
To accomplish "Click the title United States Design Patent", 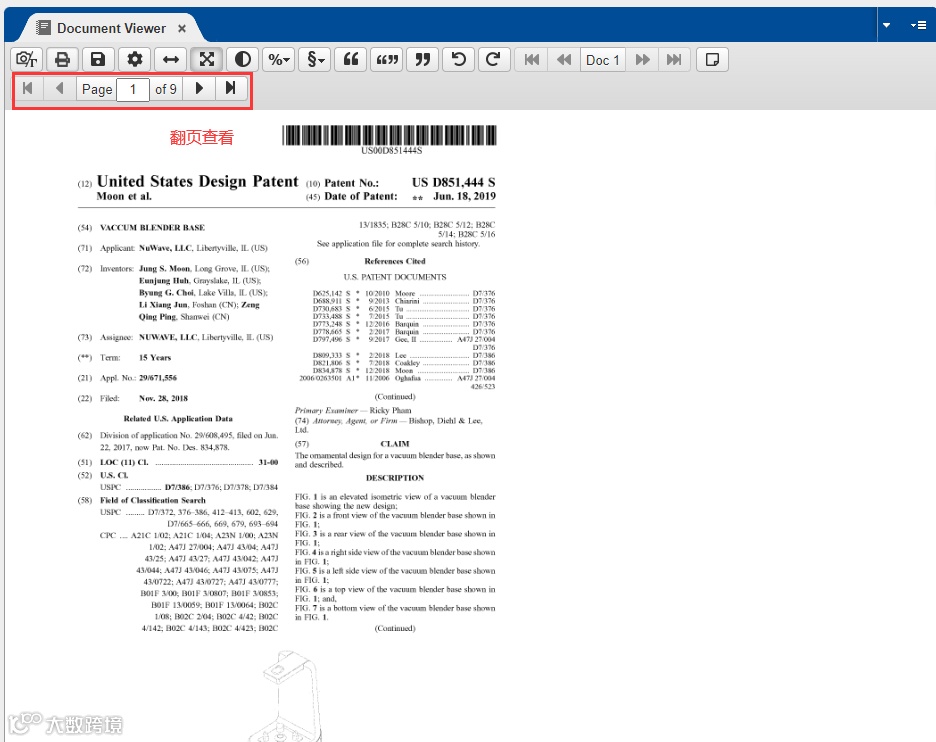I will (x=197, y=181).
